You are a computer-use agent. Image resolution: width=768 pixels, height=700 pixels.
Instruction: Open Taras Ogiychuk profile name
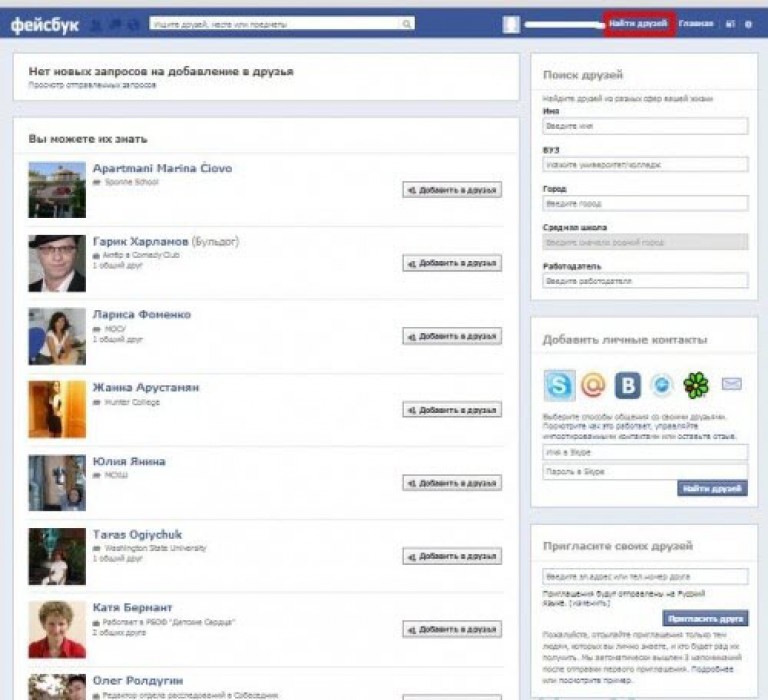click(137, 534)
